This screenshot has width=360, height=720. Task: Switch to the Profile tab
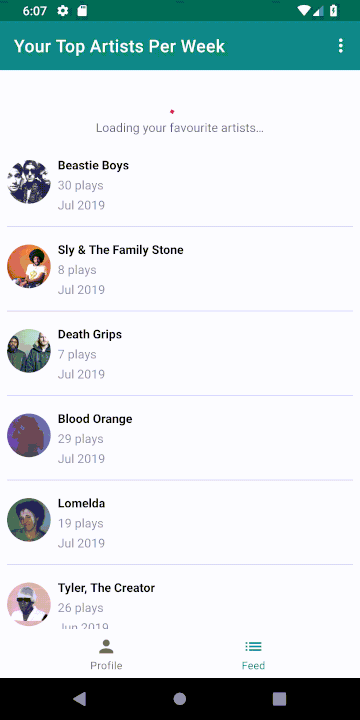(106, 655)
